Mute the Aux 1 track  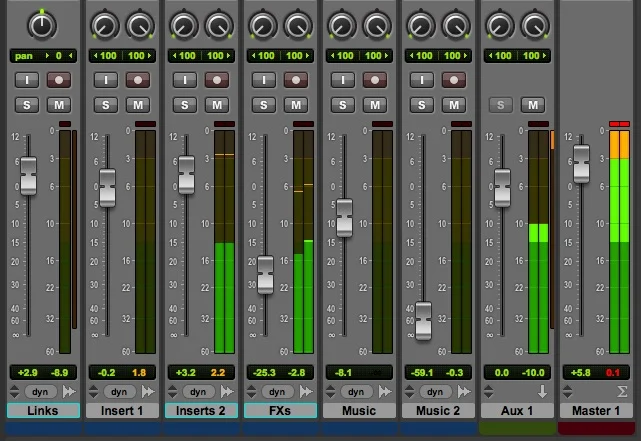point(533,105)
